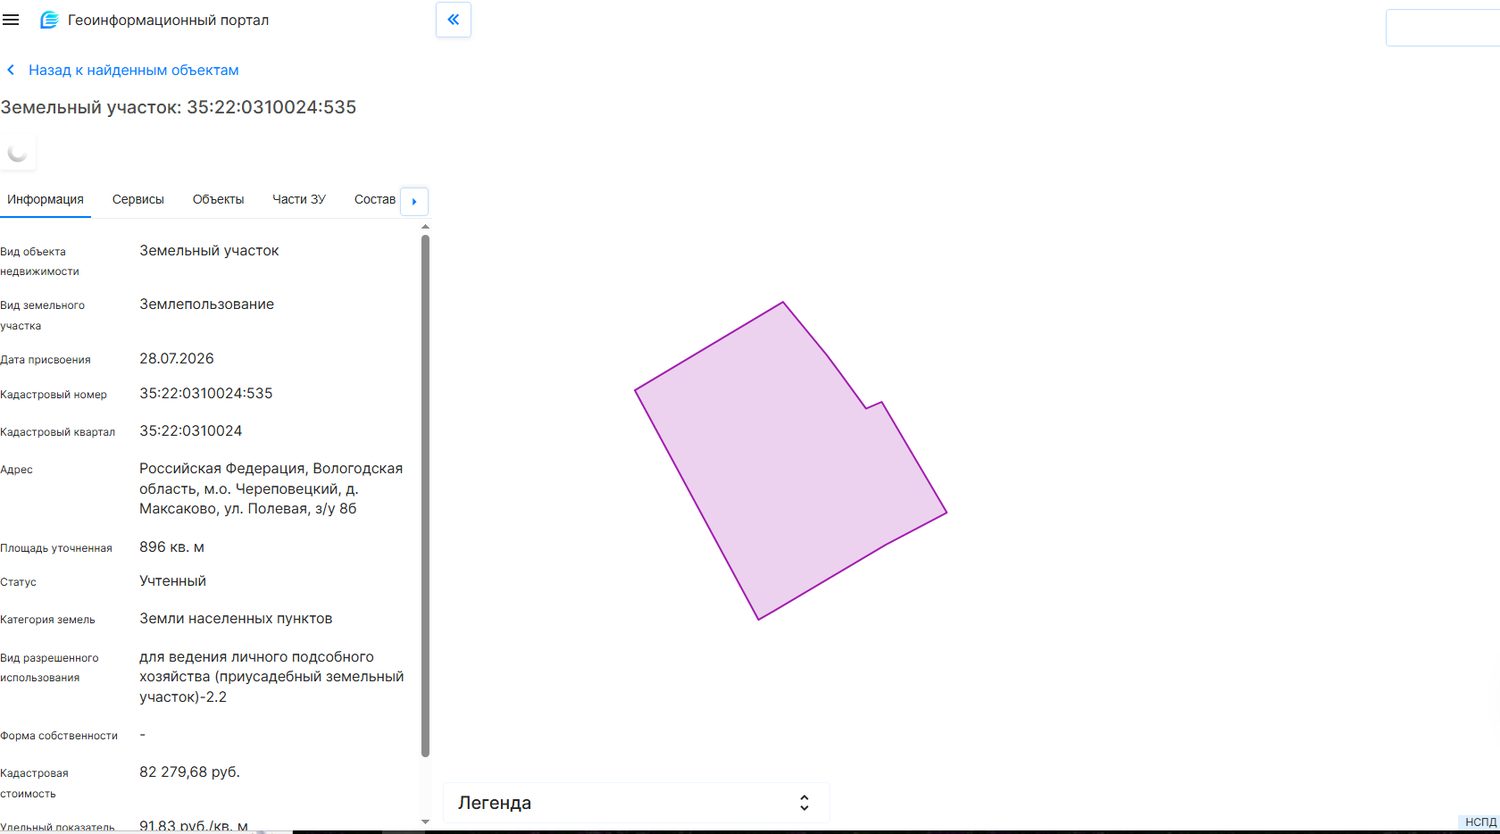Screen dimensions: 1500x834
Task: Switch to the Состав tab
Action: point(375,199)
